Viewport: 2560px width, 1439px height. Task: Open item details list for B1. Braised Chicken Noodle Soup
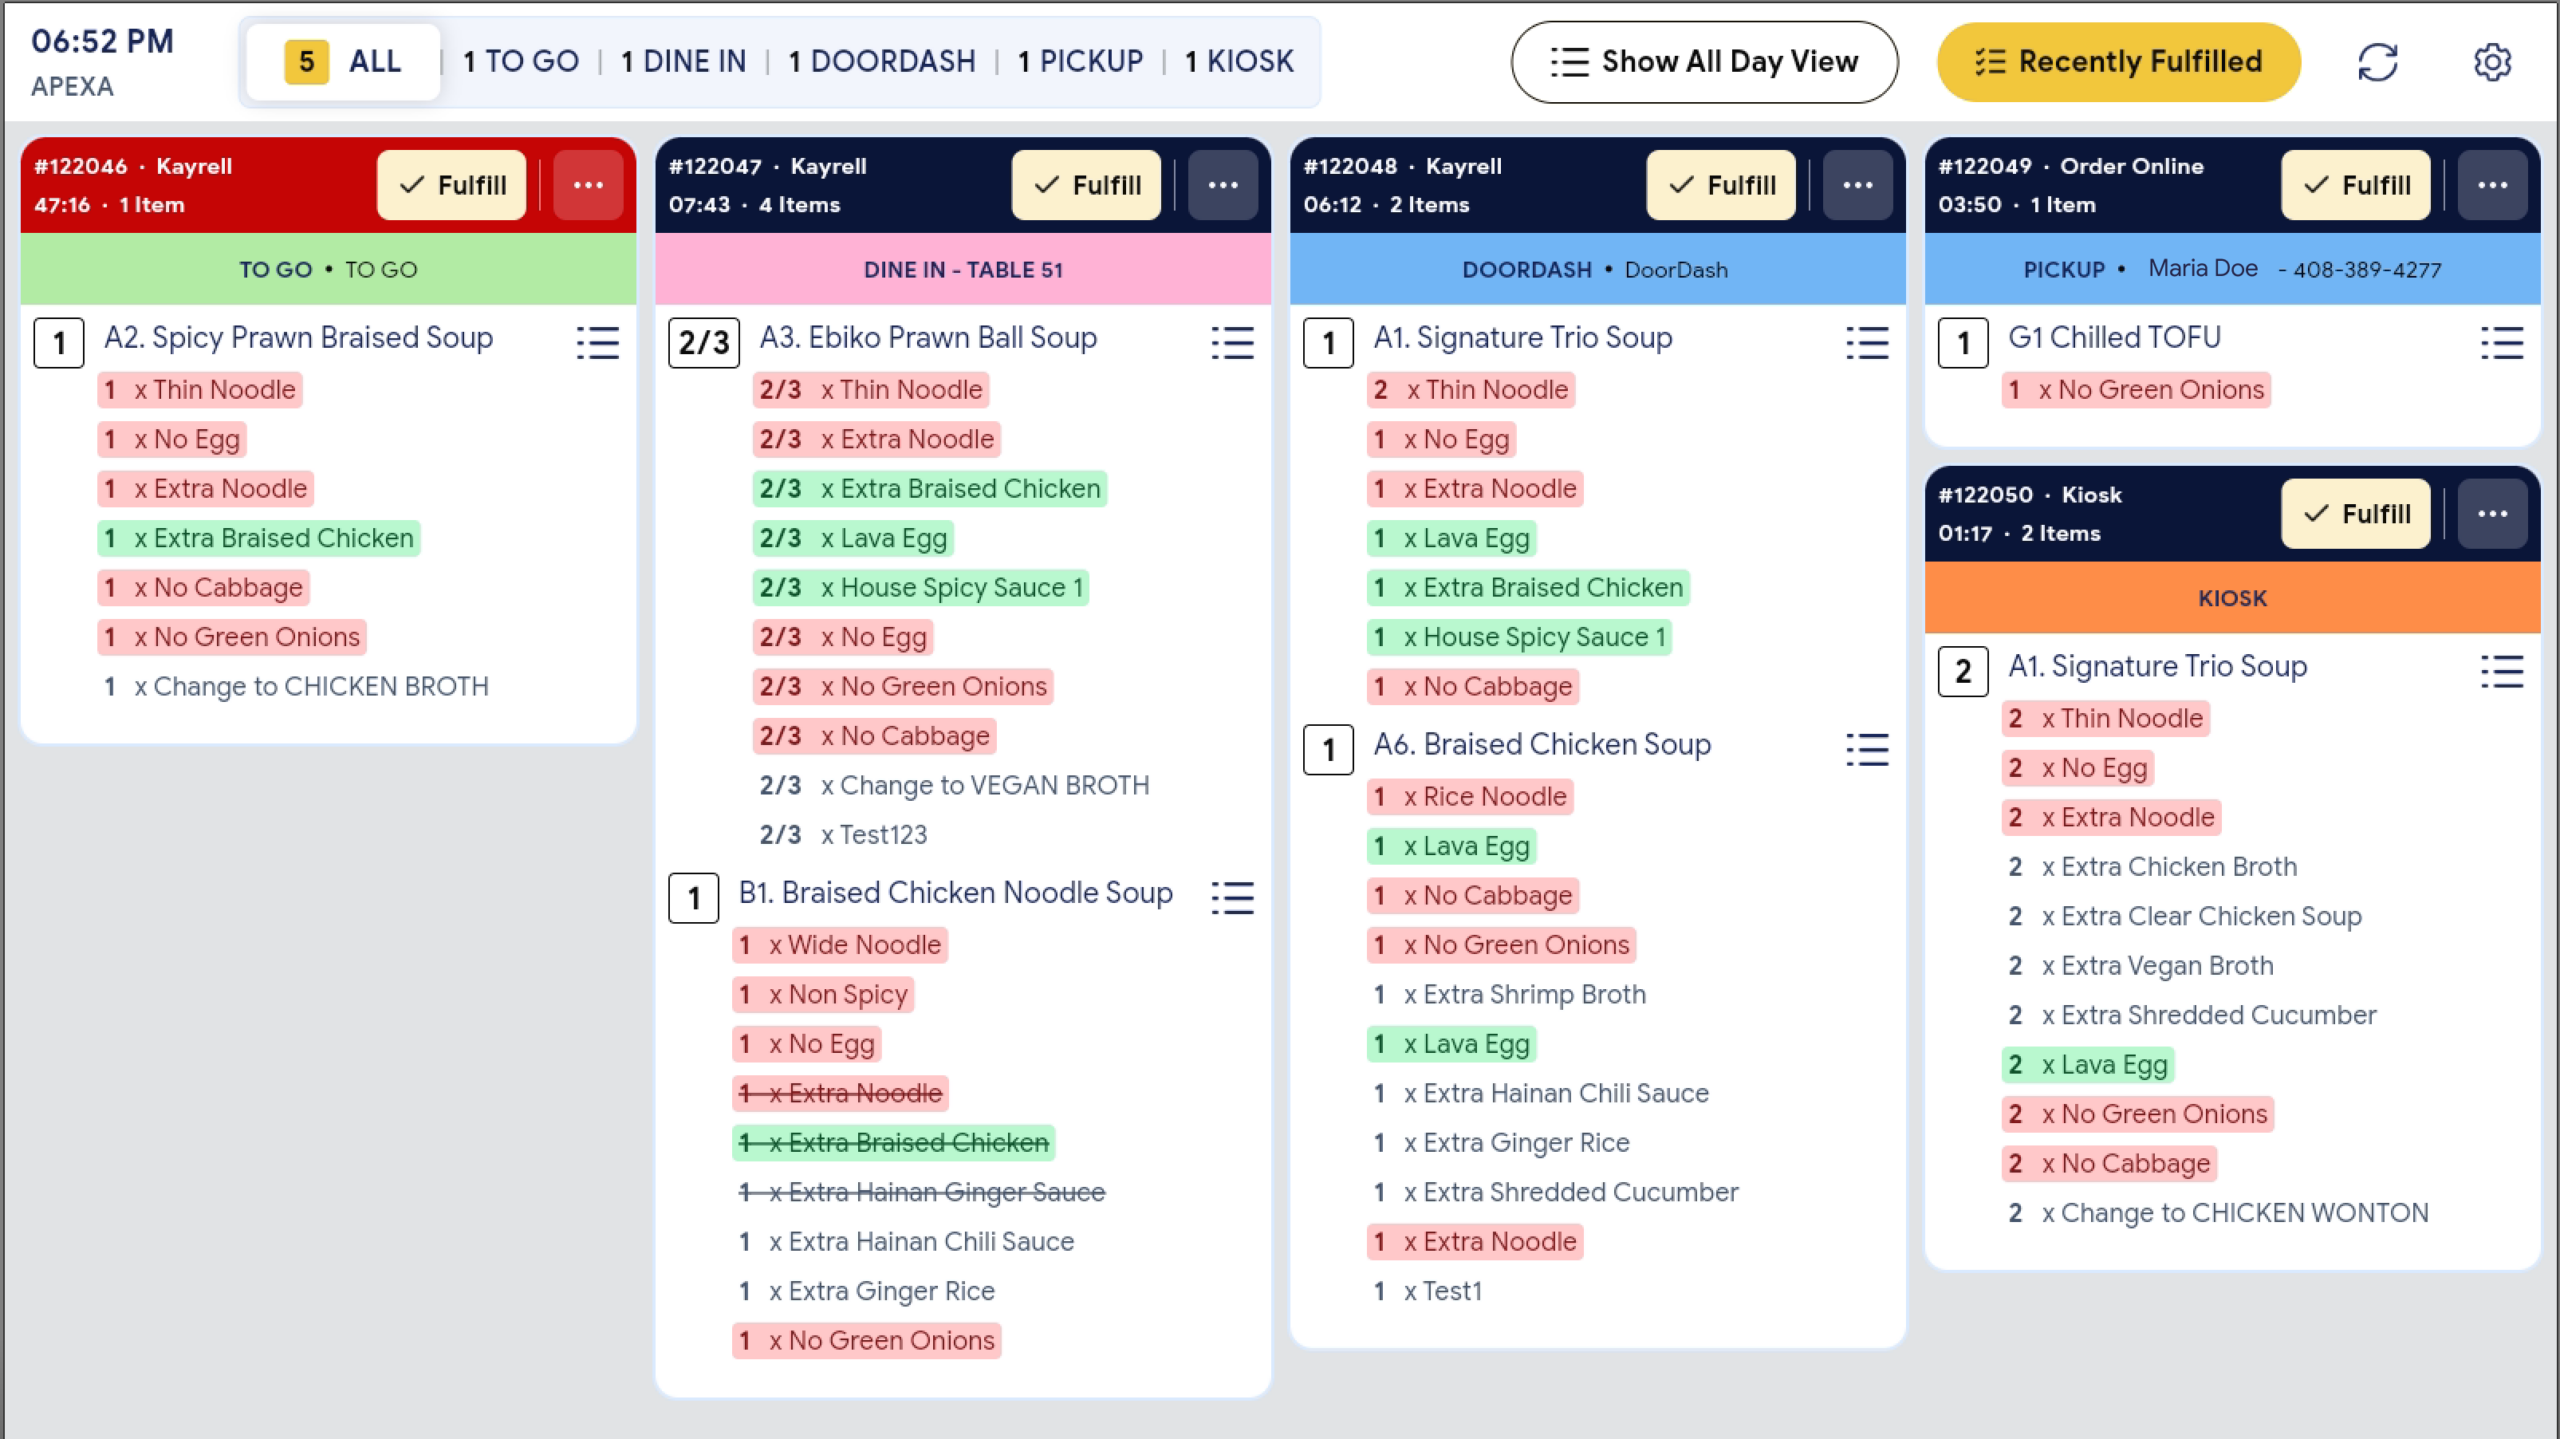tap(1232, 897)
